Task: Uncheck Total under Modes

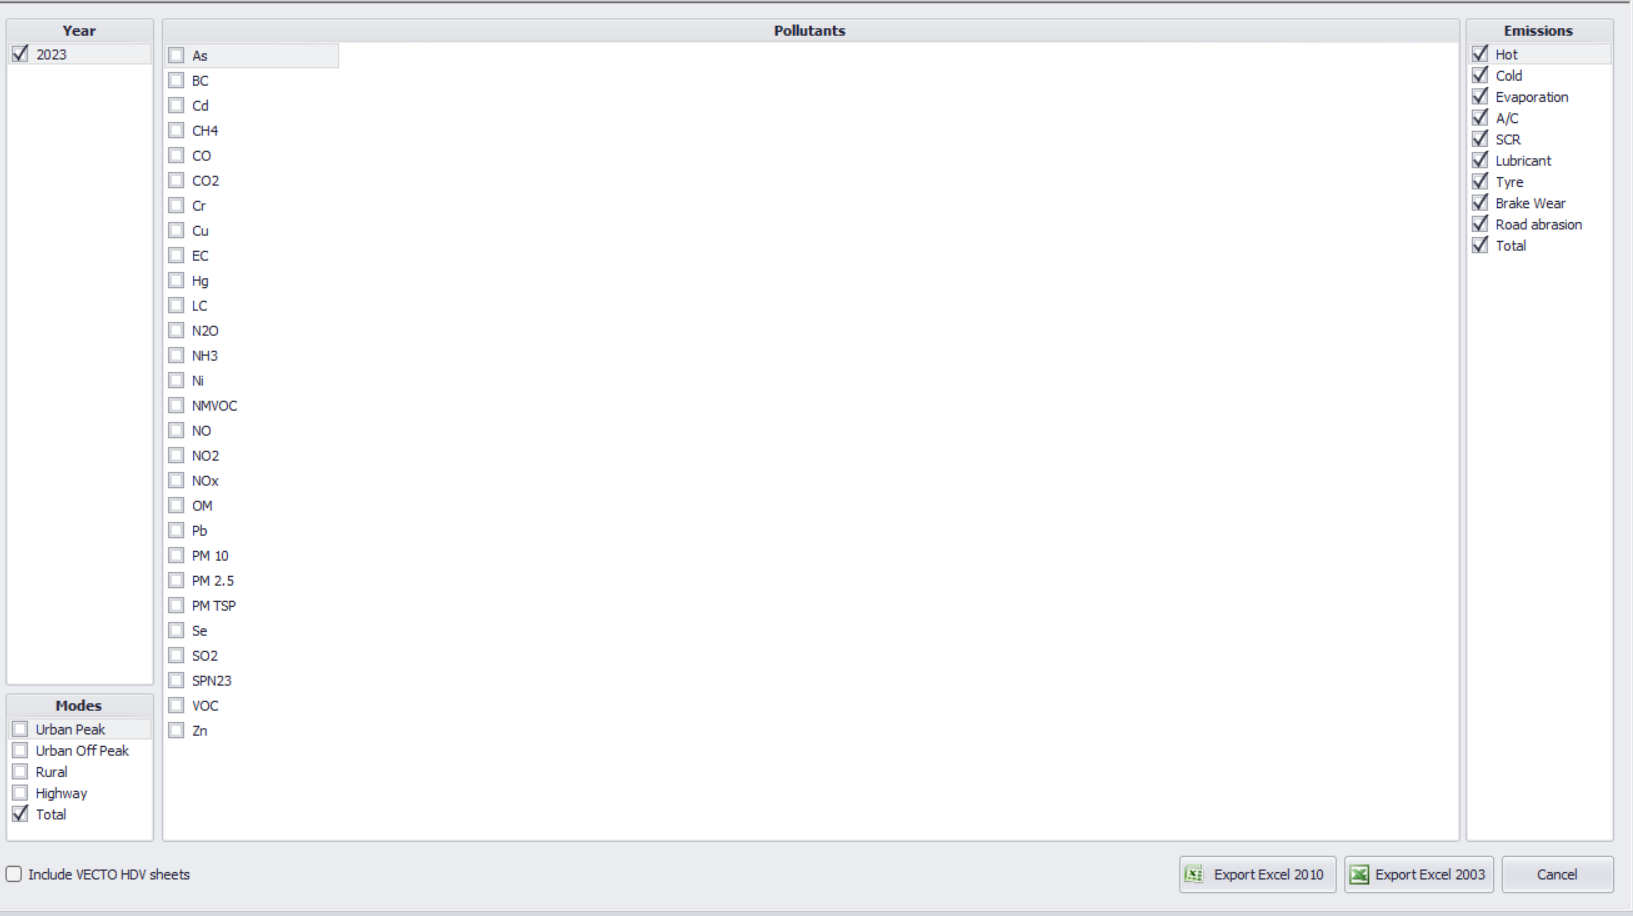Action: (19, 814)
